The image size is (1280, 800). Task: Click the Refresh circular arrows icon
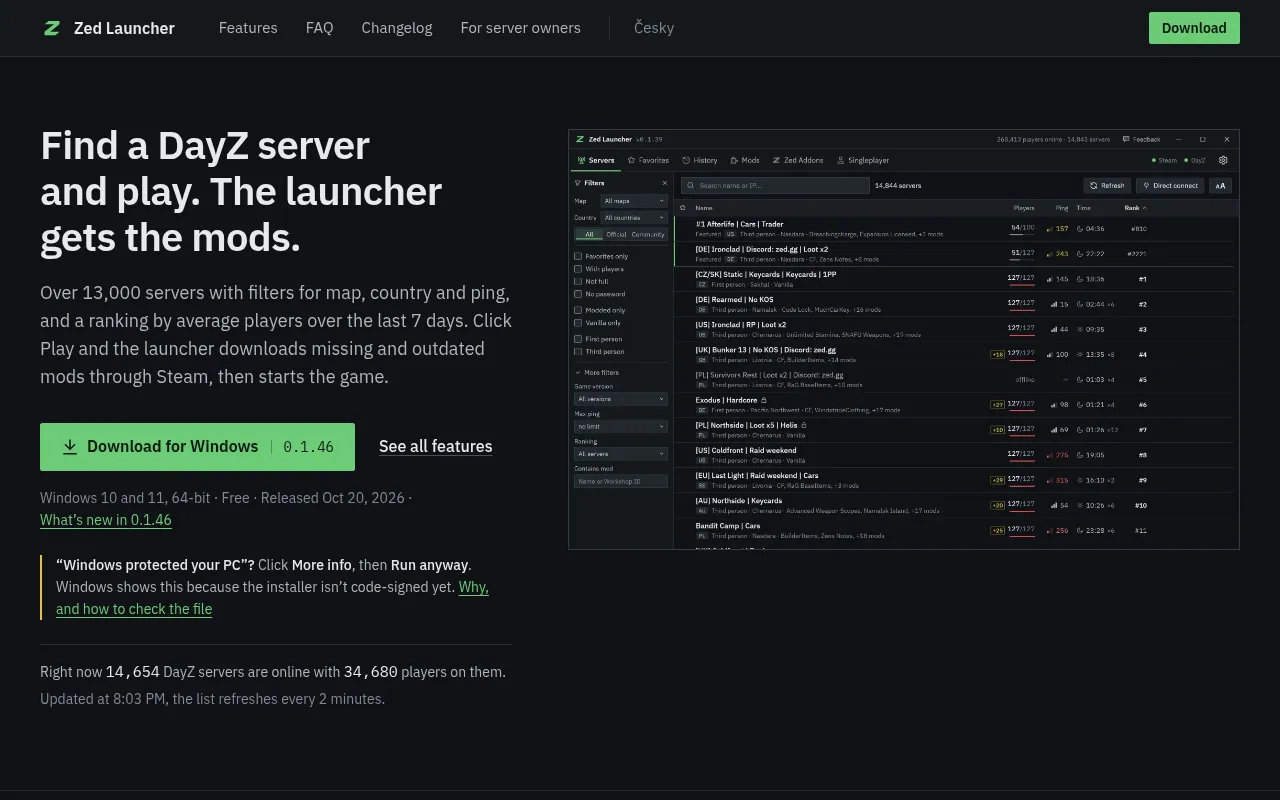(x=1094, y=186)
